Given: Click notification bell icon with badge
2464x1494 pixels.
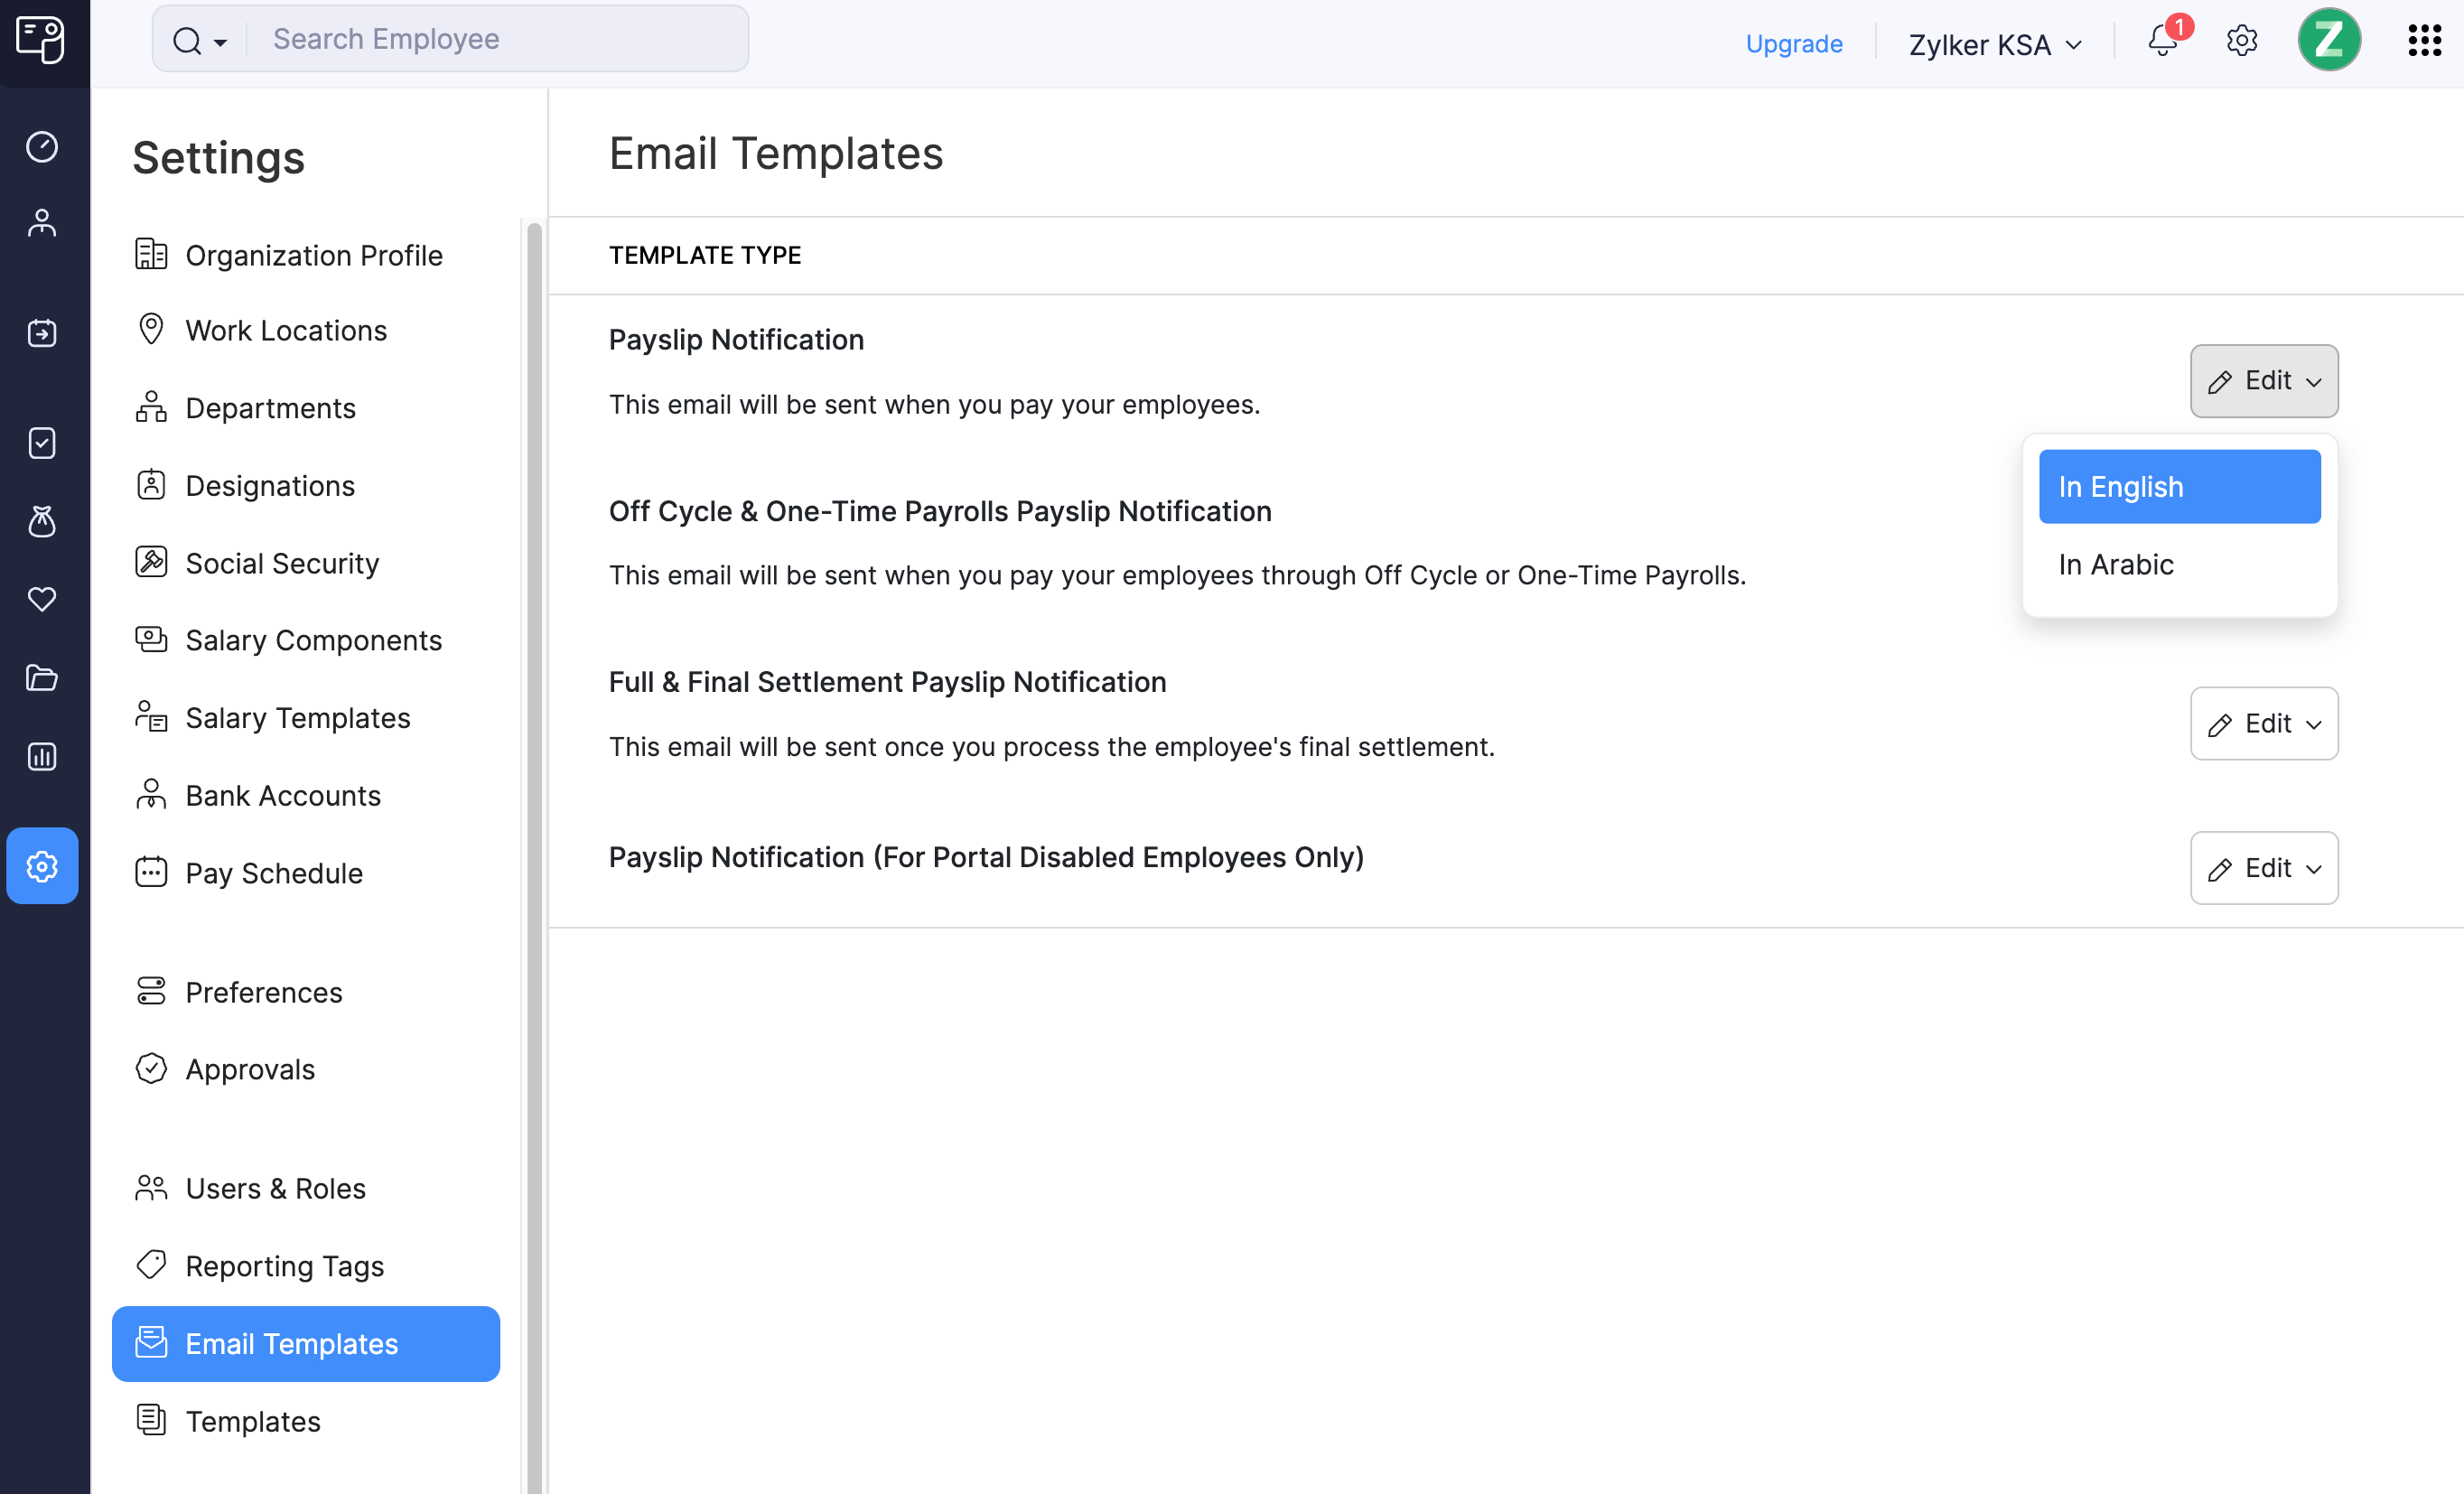Looking at the screenshot, I should 2163,41.
